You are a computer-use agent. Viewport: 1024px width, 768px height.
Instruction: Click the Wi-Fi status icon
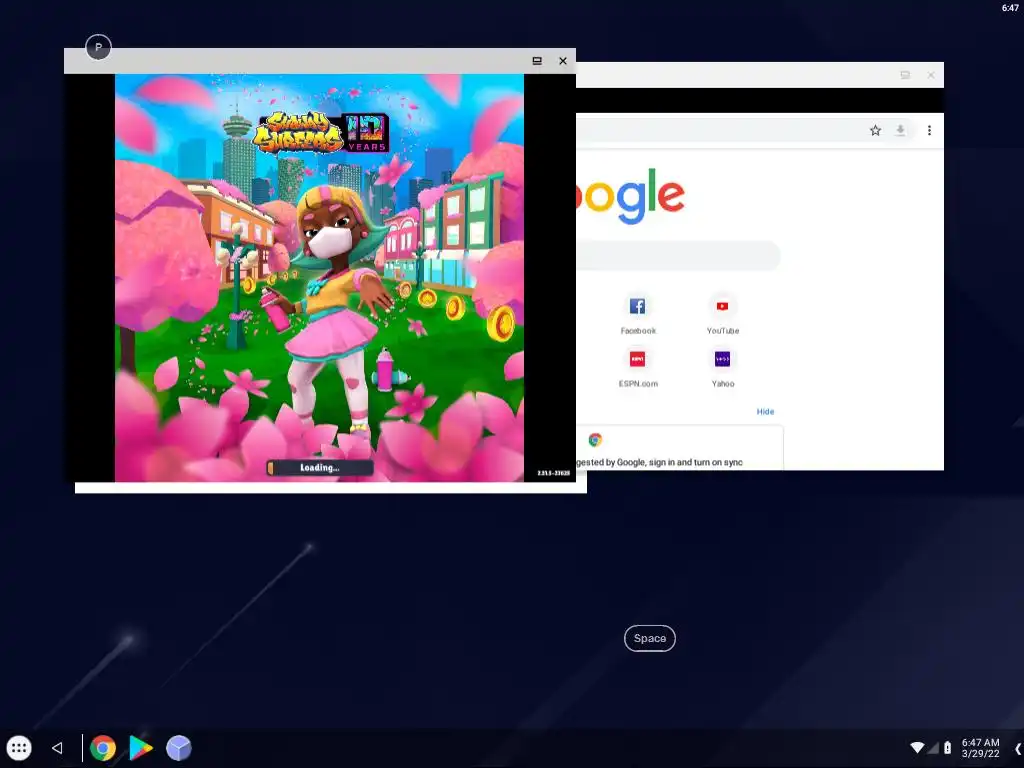[917, 747]
